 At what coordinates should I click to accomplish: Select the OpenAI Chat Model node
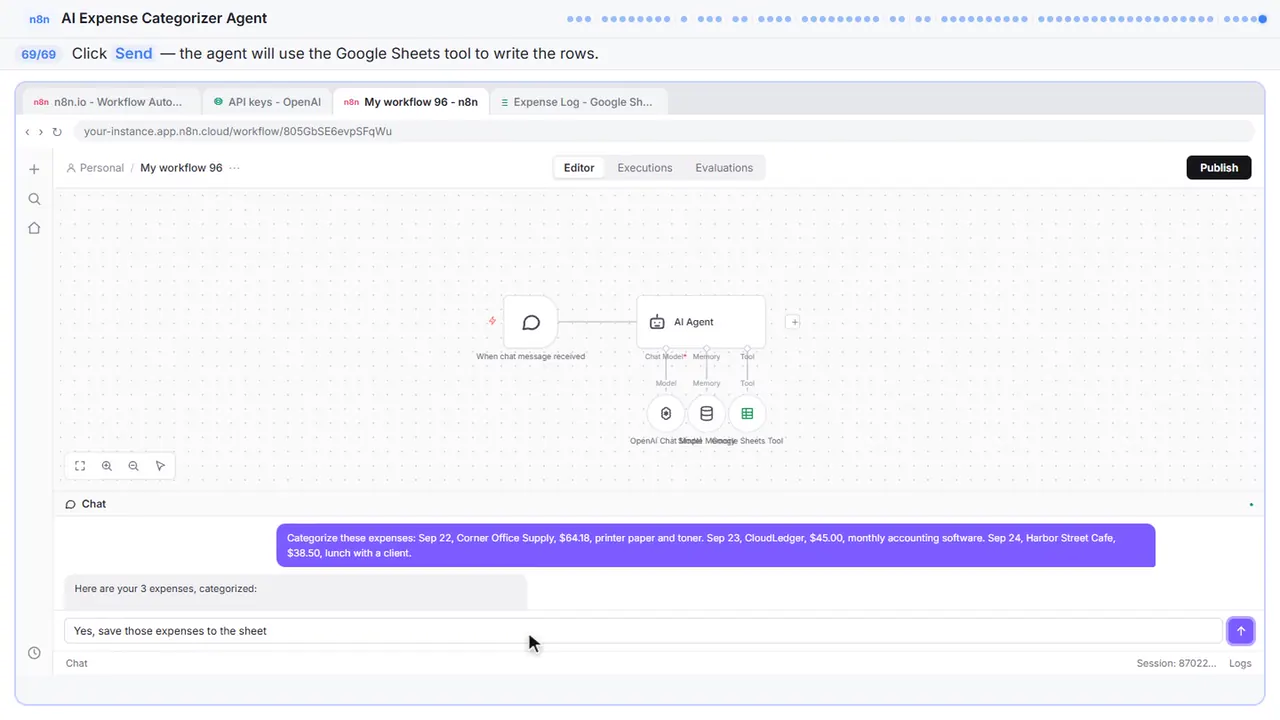point(666,414)
